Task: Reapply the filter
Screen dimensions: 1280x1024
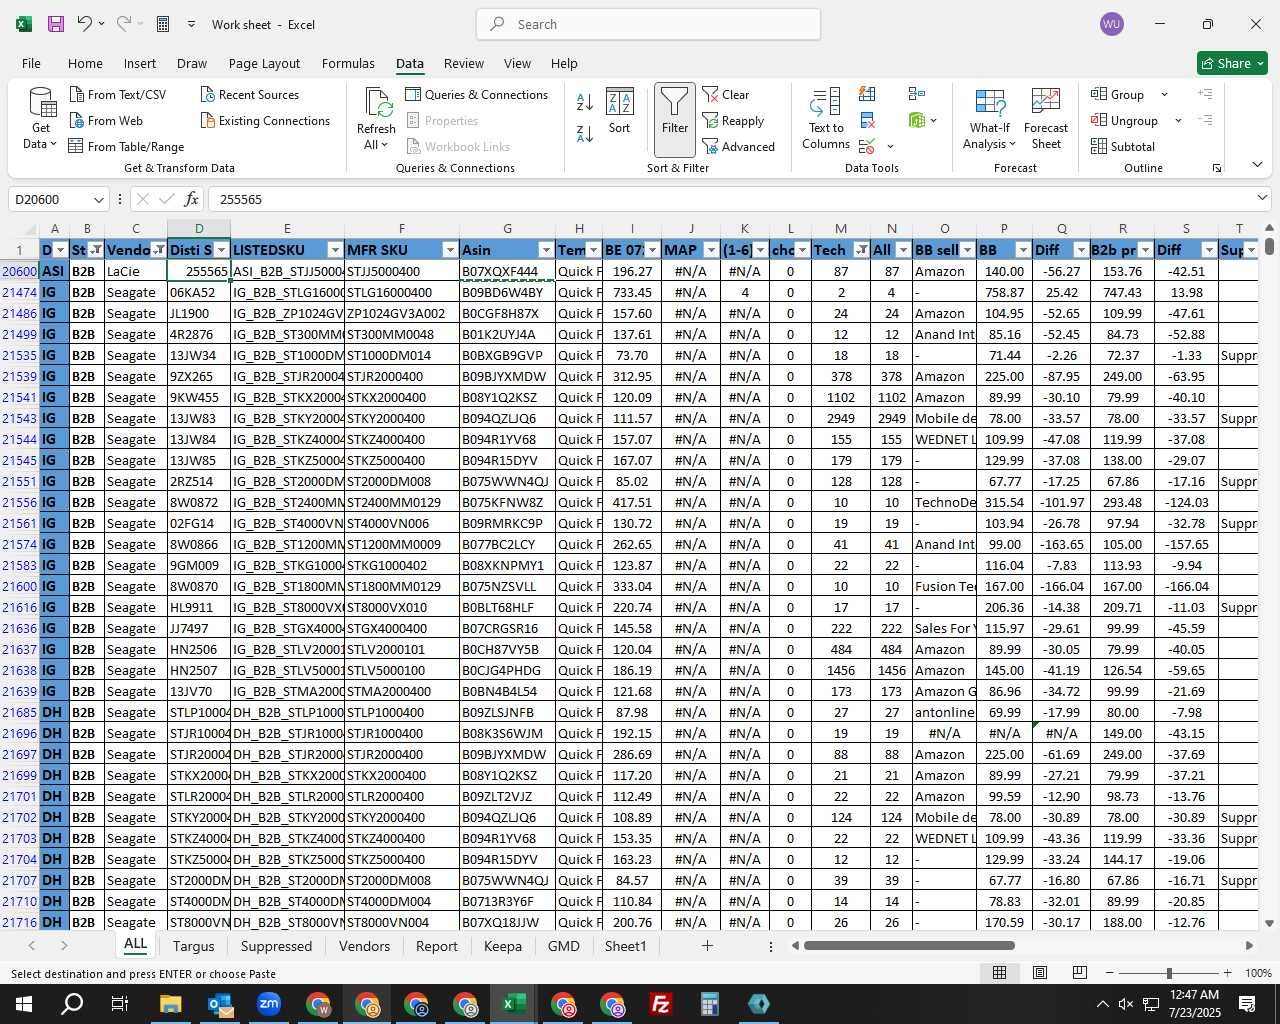Action: (x=734, y=120)
